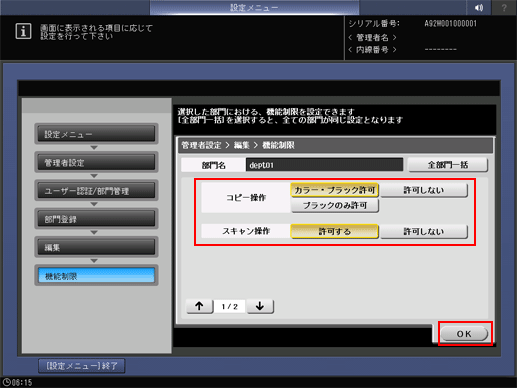Go to previous page with up arrow
Screen dimensions: 517x388
199,306
